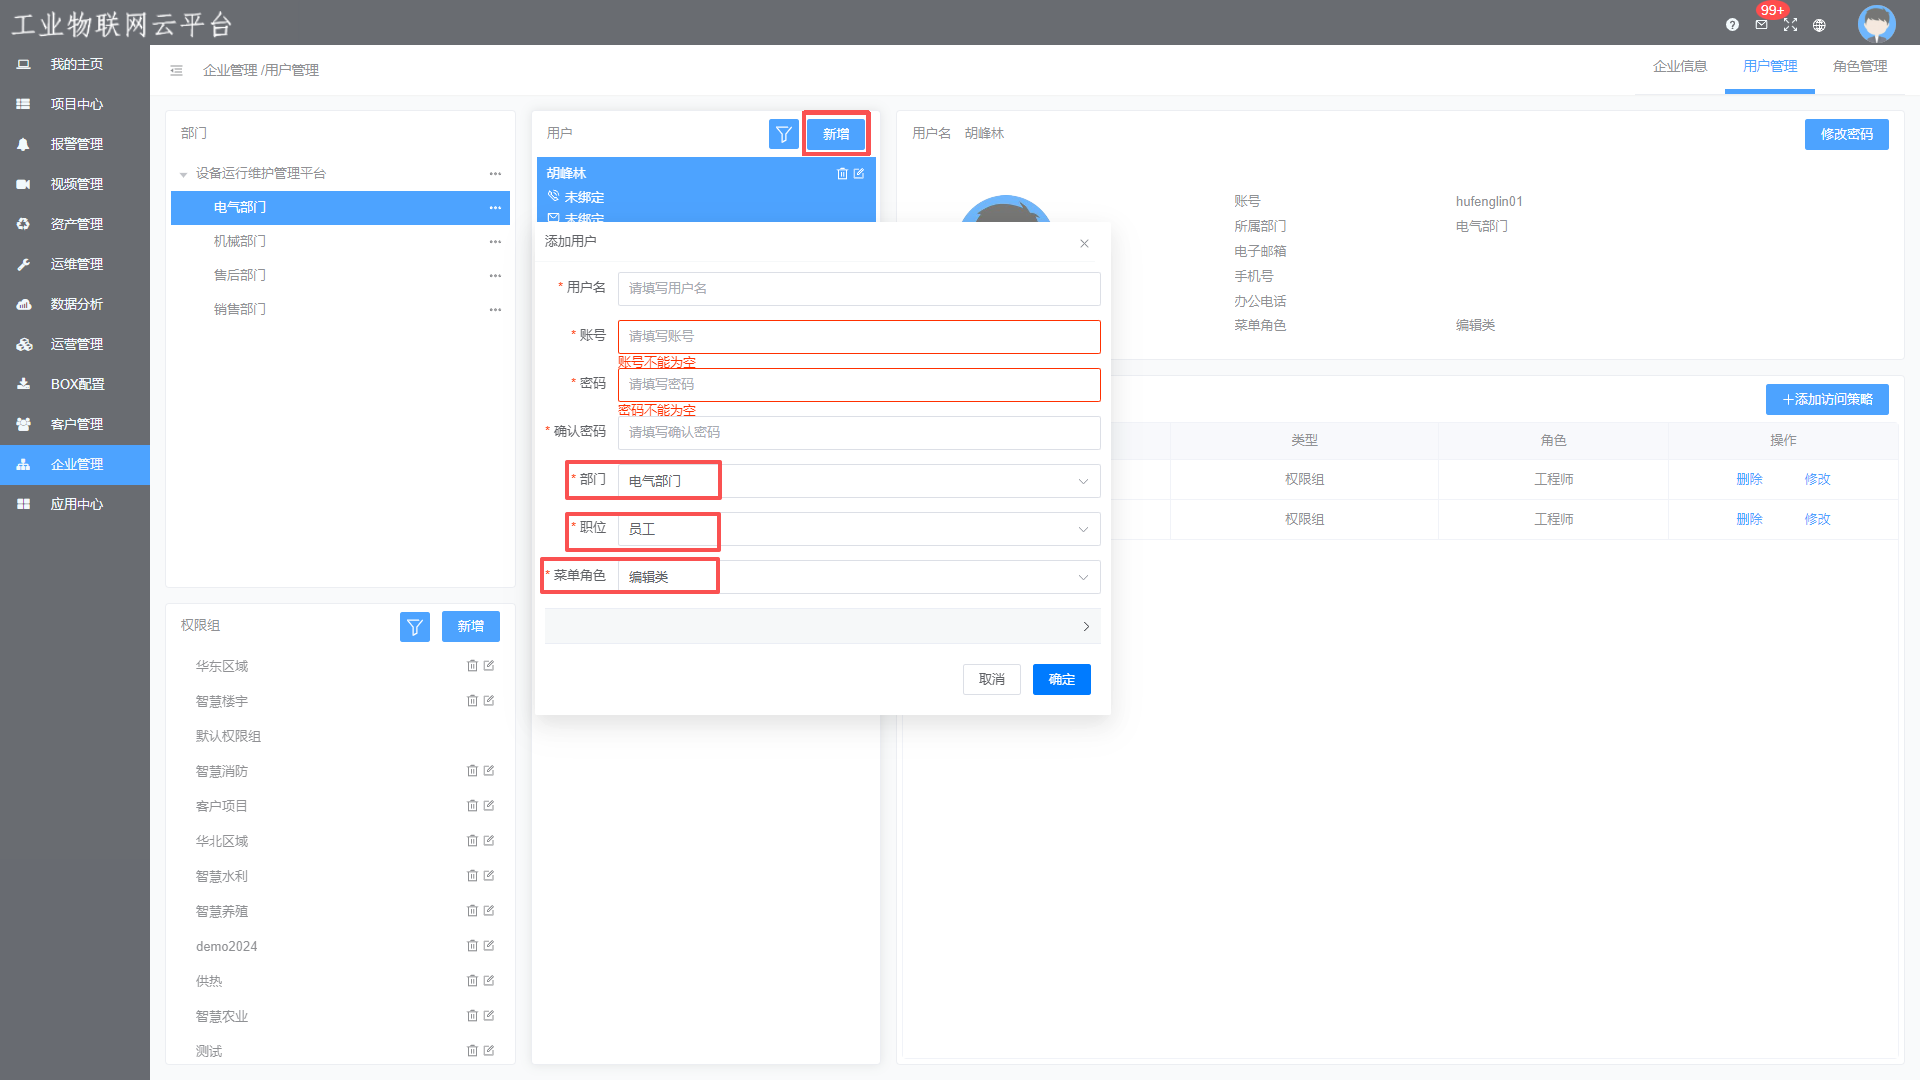Image resolution: width=1920 pixels, height=1080 pixels.
Task: Click the 确定 button in the dialog
Action: pos(1061,679)
